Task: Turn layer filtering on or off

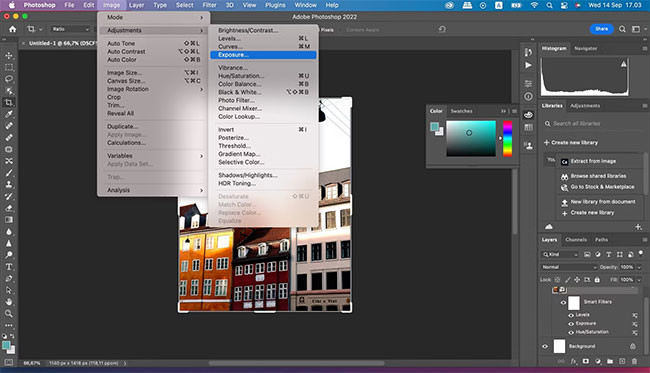Action: pos(641,253)
